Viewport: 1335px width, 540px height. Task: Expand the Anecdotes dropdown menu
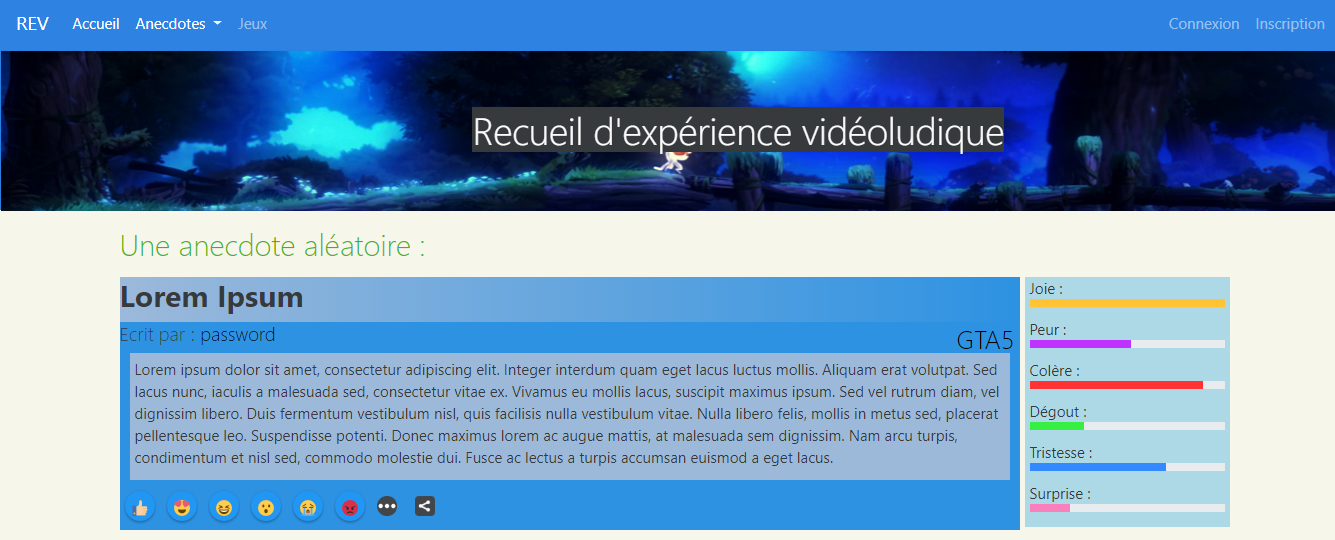(178, 24)
